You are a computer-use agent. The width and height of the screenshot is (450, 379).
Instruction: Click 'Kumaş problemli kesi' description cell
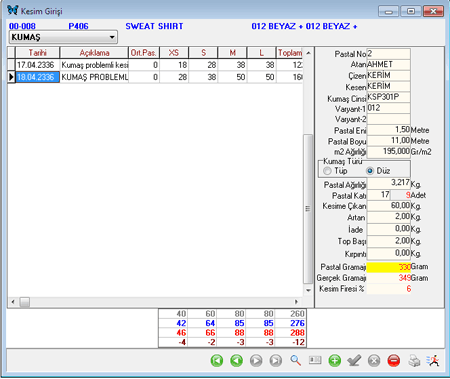tap(94, 65)
